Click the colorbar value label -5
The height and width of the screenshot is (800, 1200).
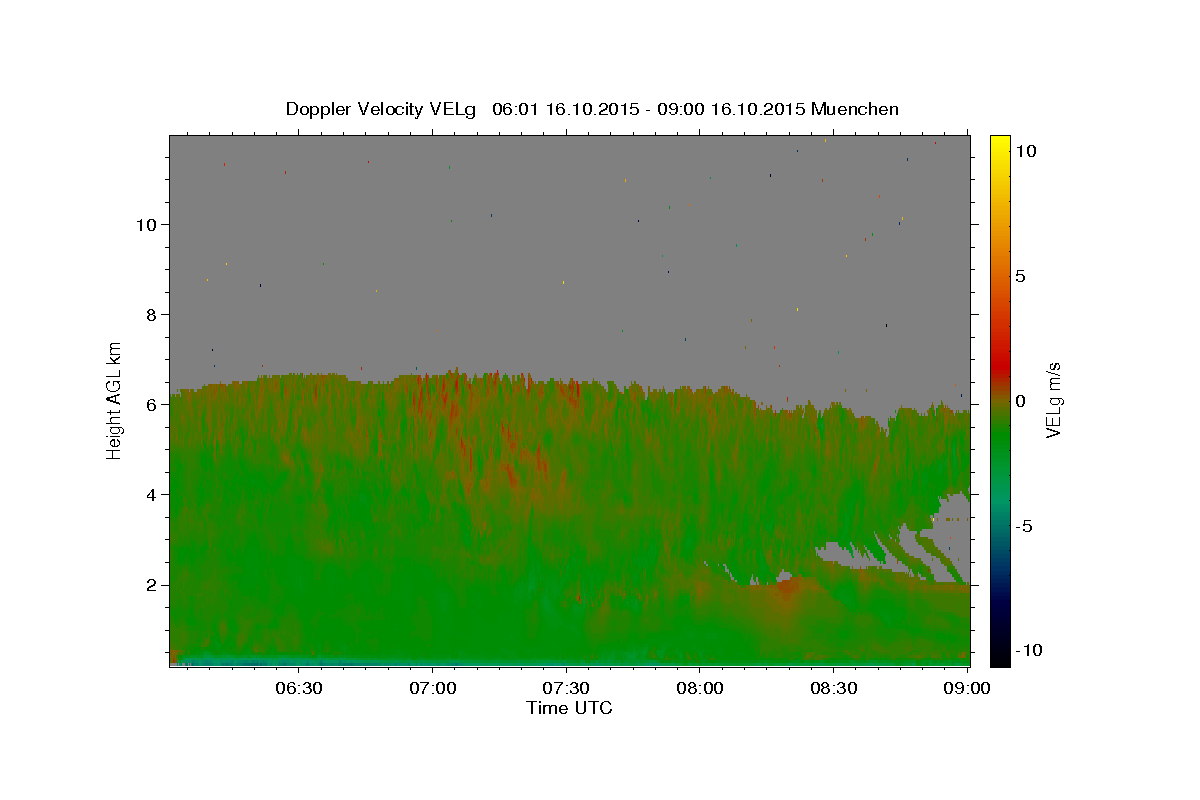coord(1024,526)
